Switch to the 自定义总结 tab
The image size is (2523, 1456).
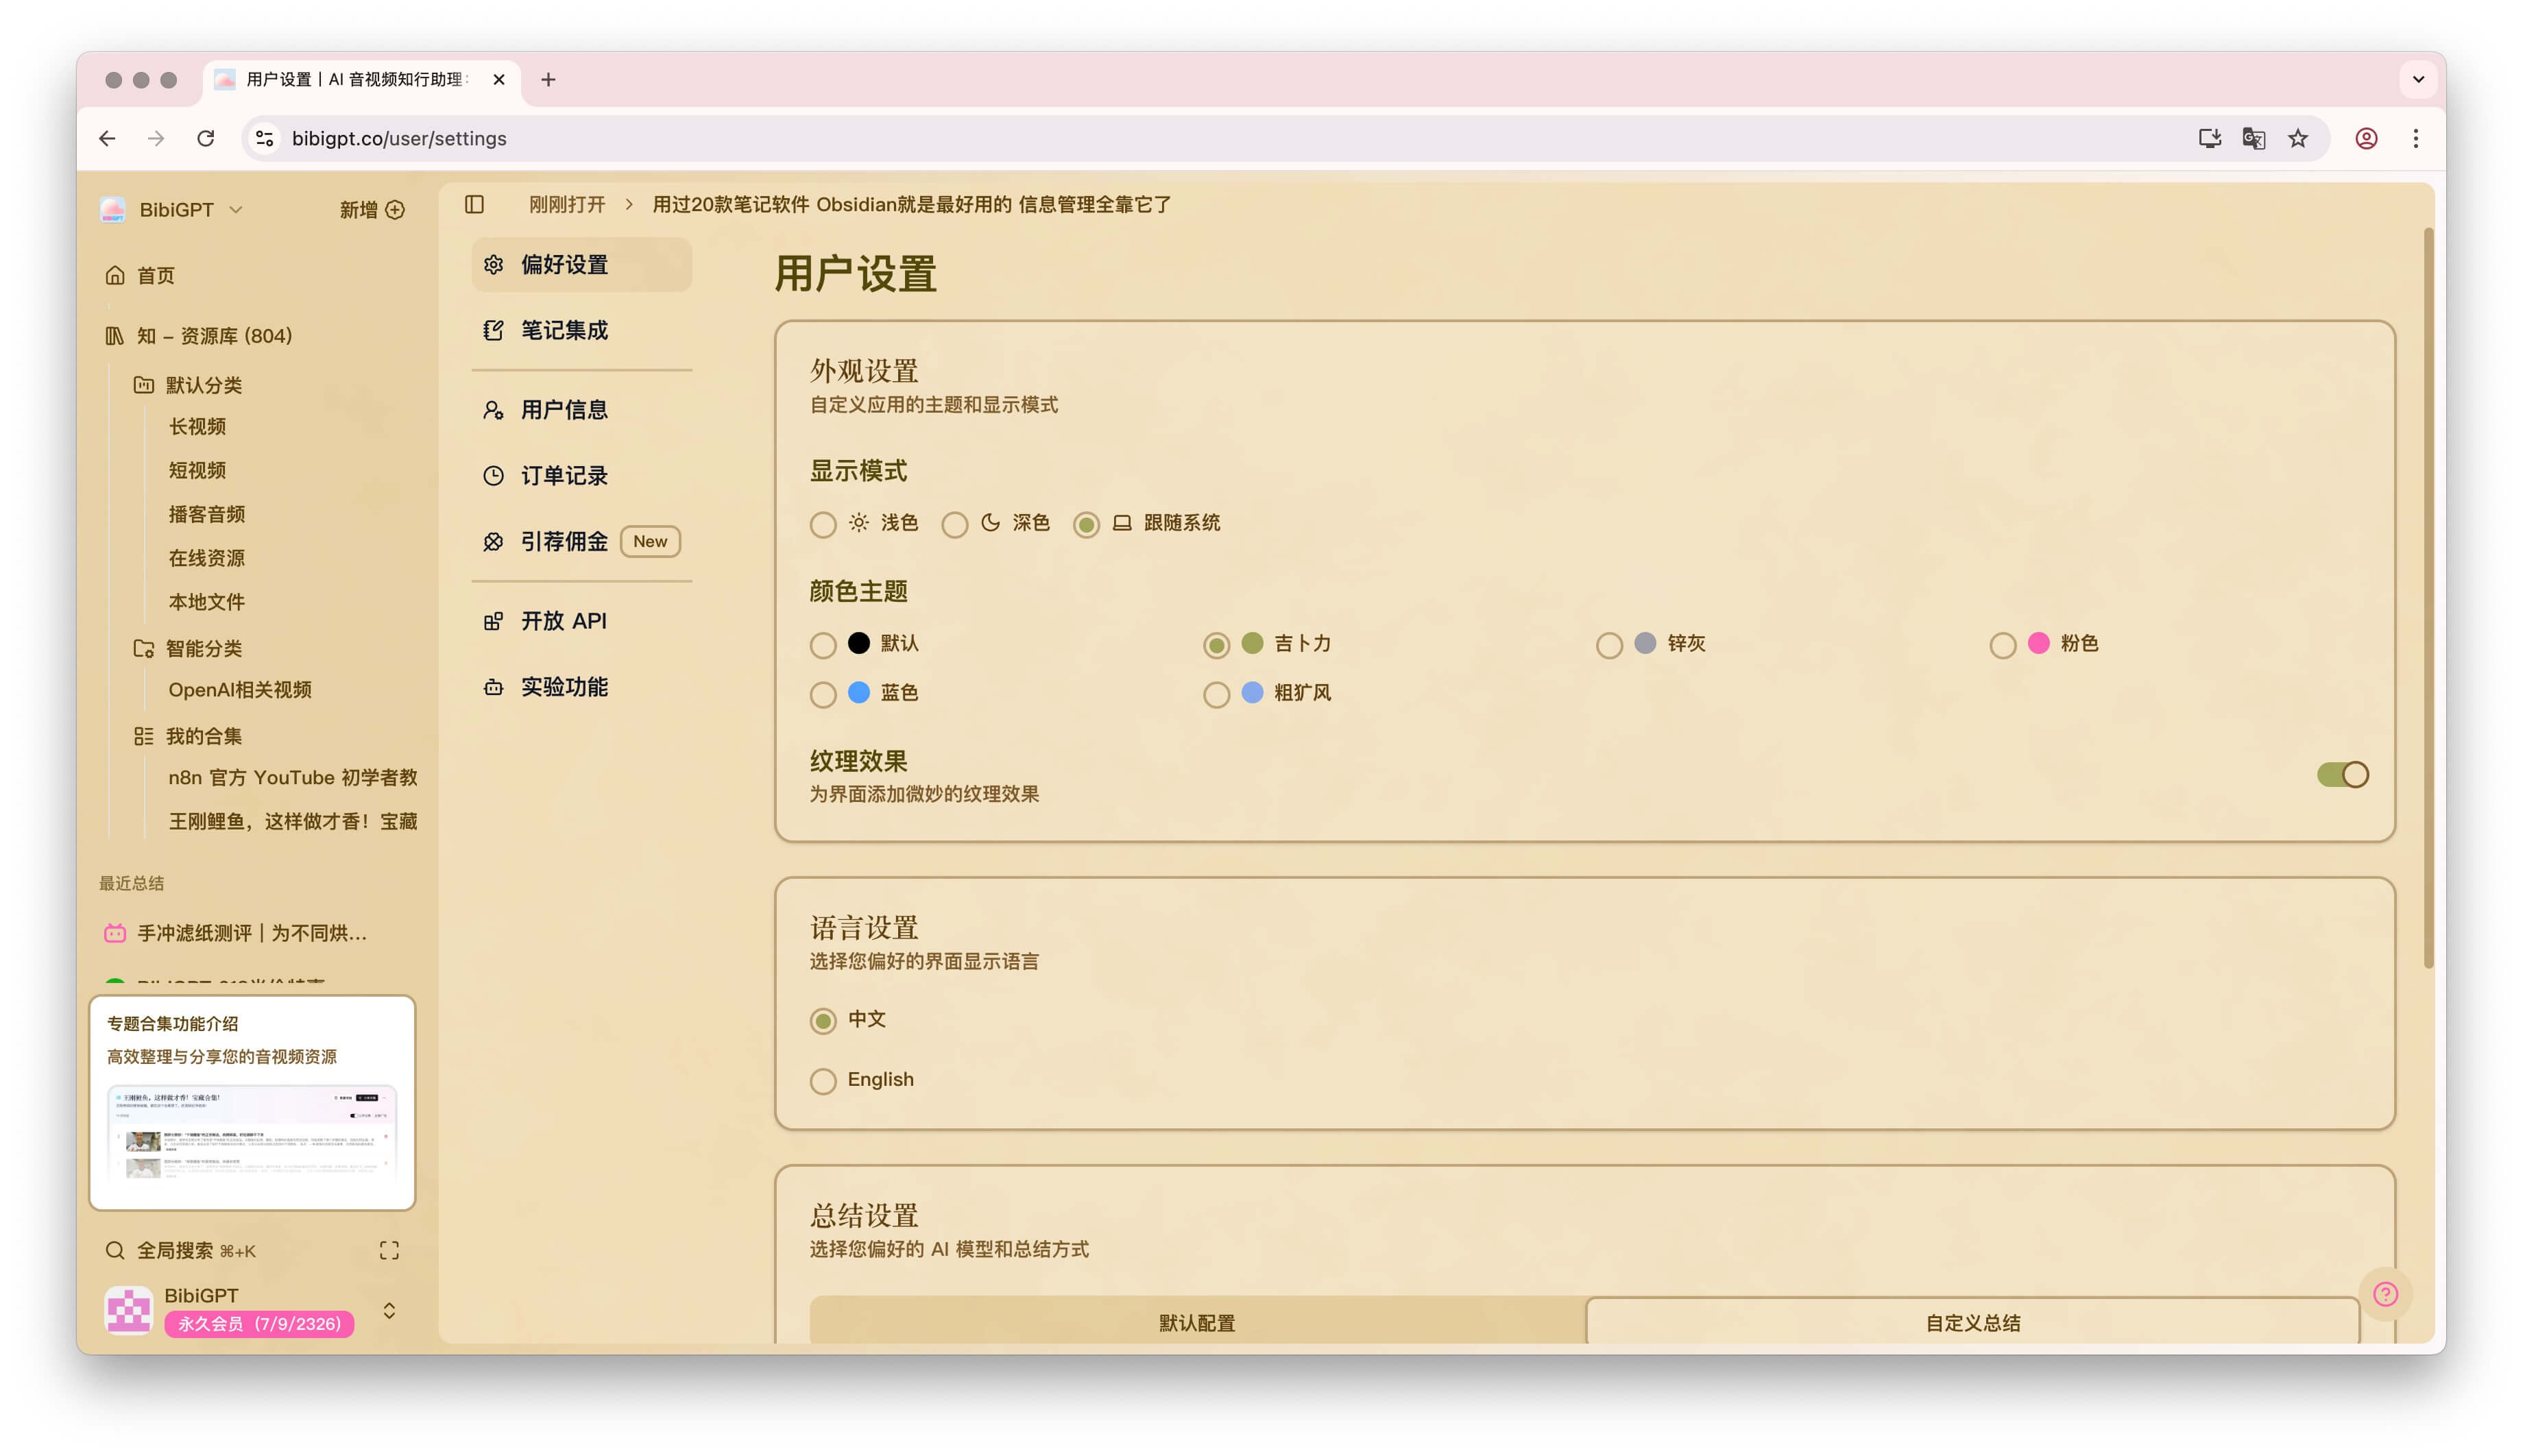[1972, 1322]
